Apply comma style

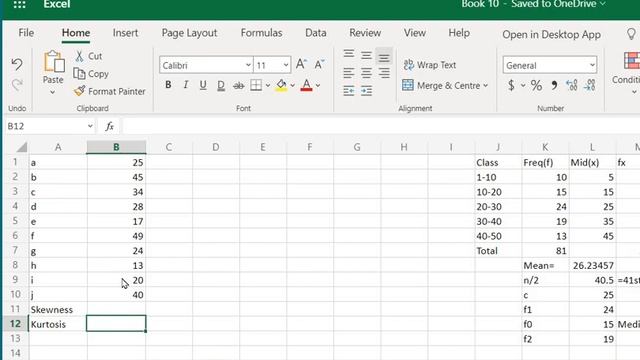point(554,85)
